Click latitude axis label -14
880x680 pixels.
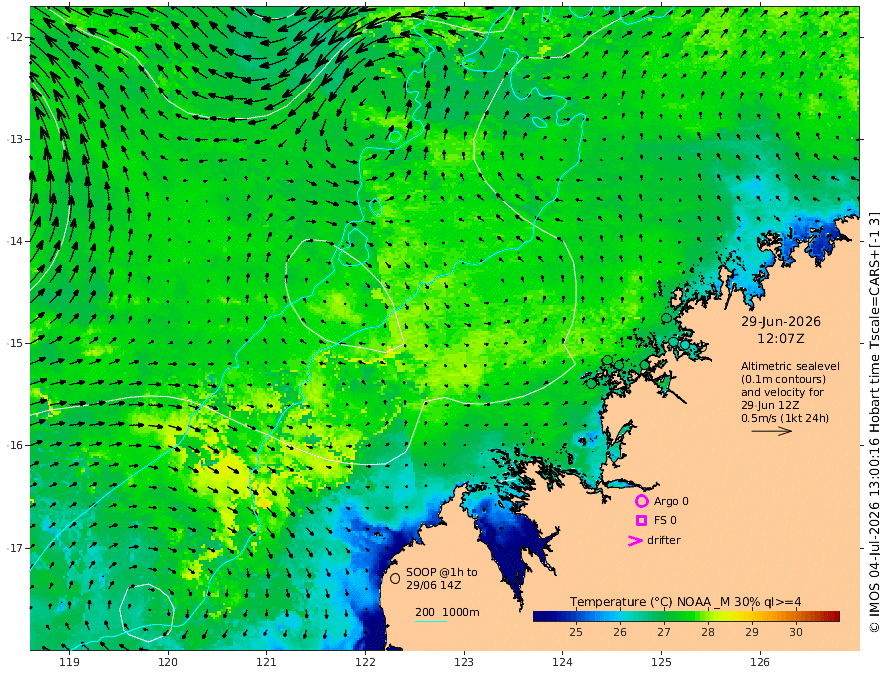point(15,241)
